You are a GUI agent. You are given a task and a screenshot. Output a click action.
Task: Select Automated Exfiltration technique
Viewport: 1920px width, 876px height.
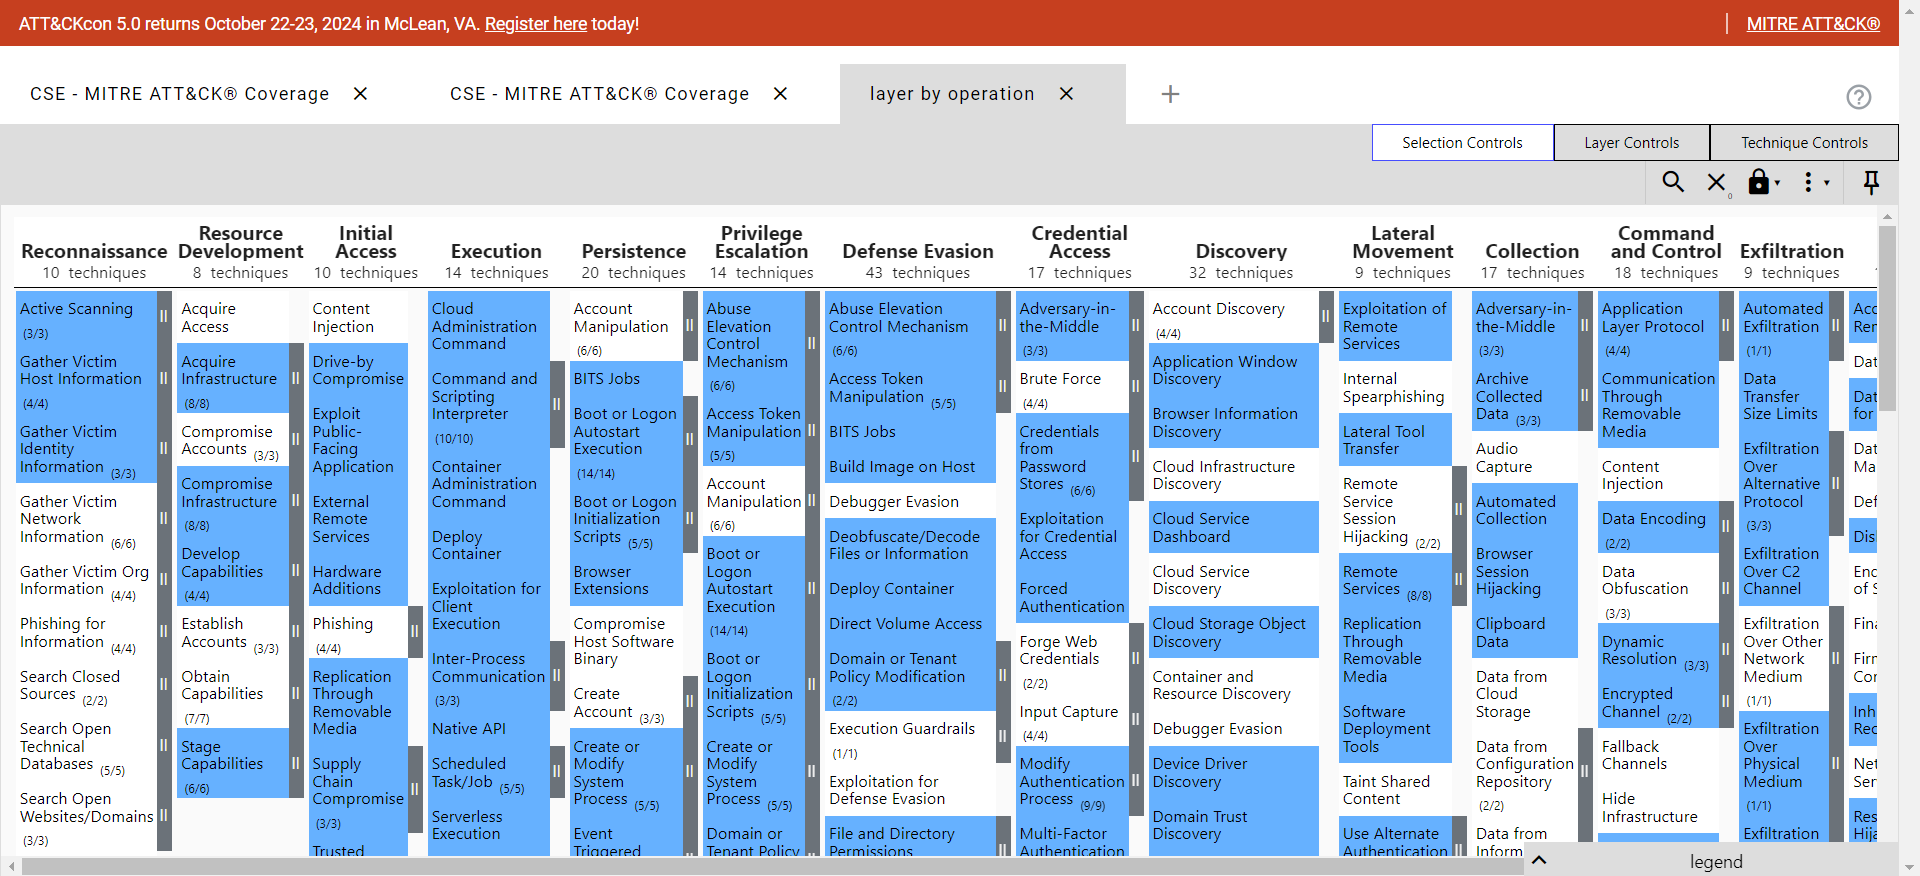coord(1784,326)
